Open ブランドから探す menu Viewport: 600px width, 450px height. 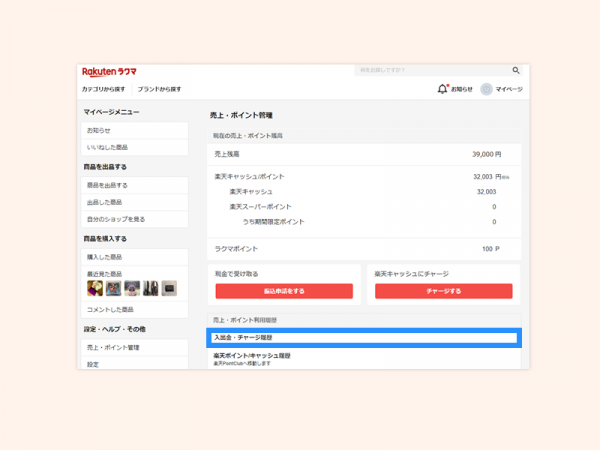159,89
